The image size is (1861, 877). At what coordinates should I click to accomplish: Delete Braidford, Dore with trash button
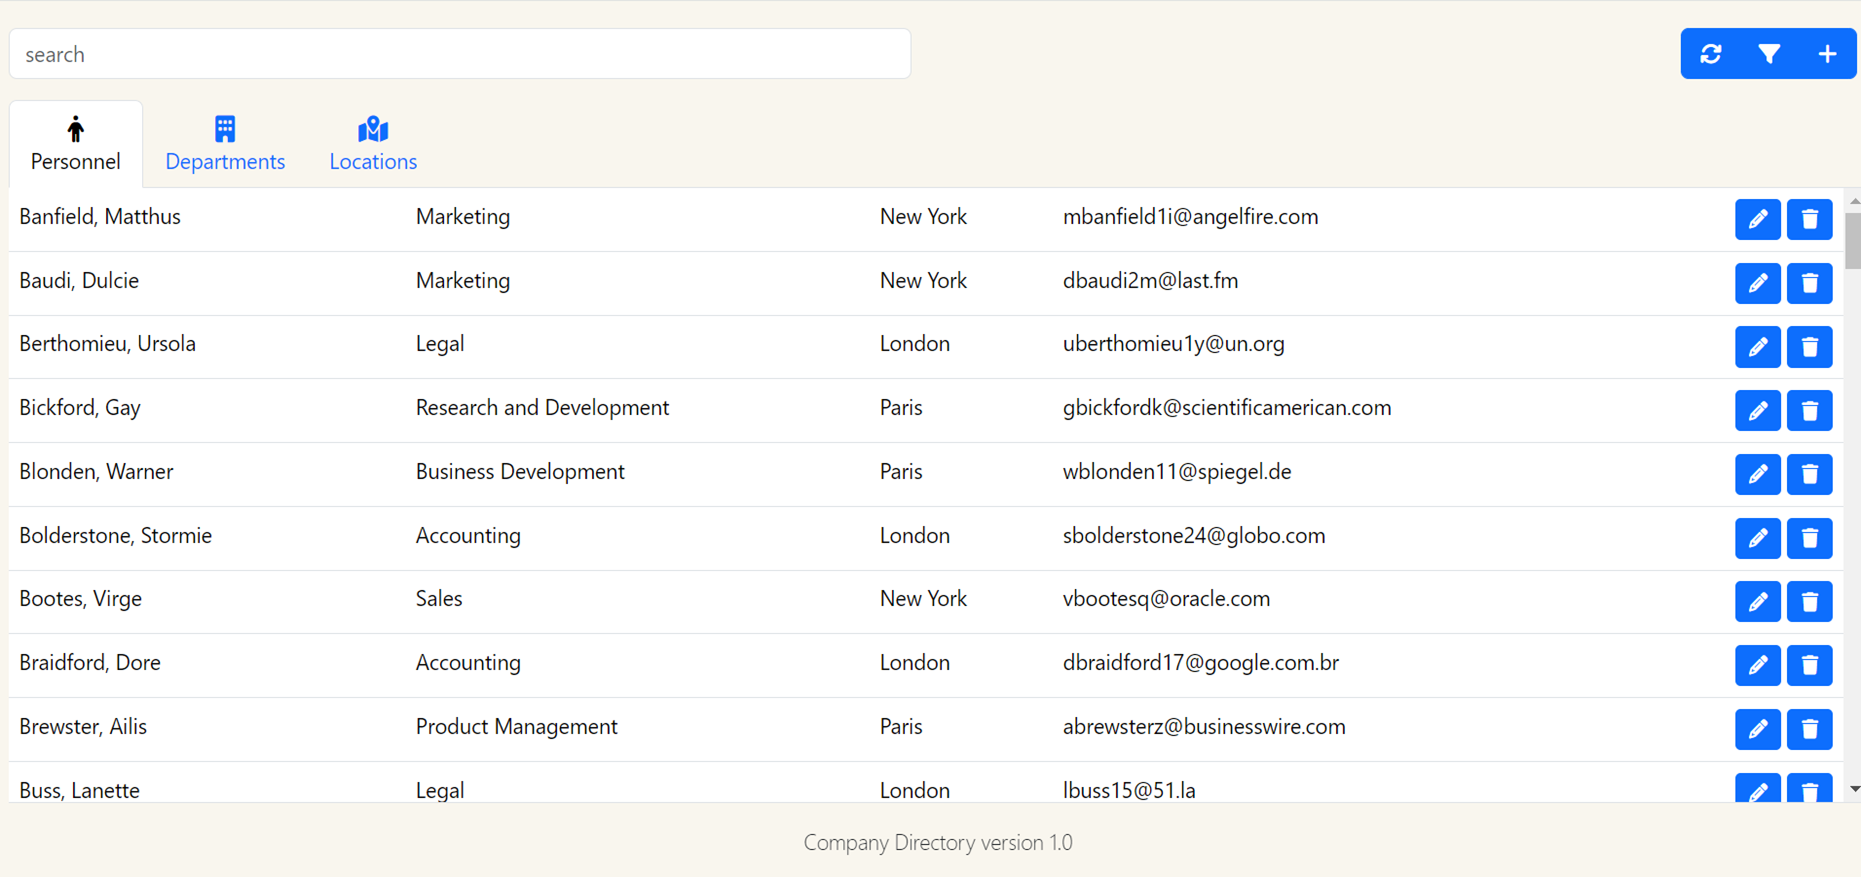(x=1809, y=665)
